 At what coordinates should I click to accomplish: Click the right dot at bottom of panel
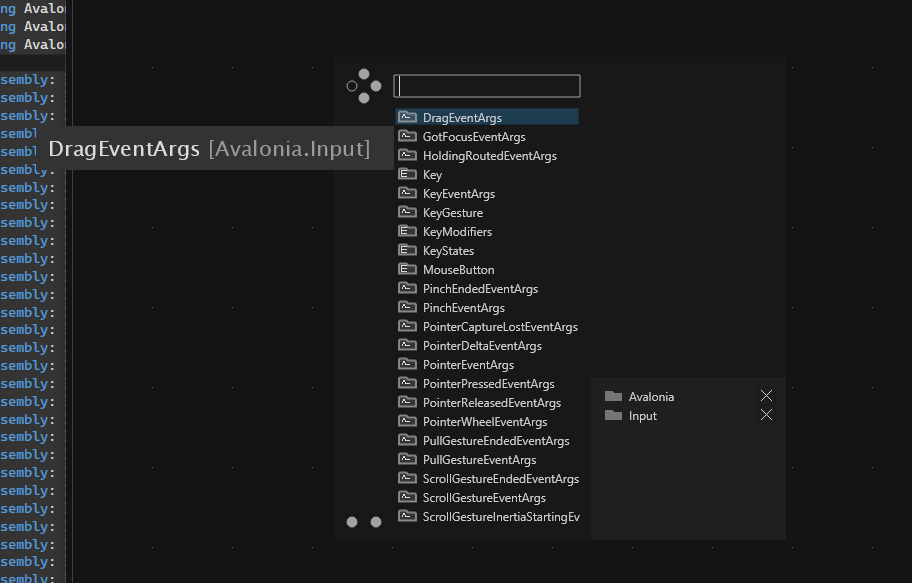[376, 522]
